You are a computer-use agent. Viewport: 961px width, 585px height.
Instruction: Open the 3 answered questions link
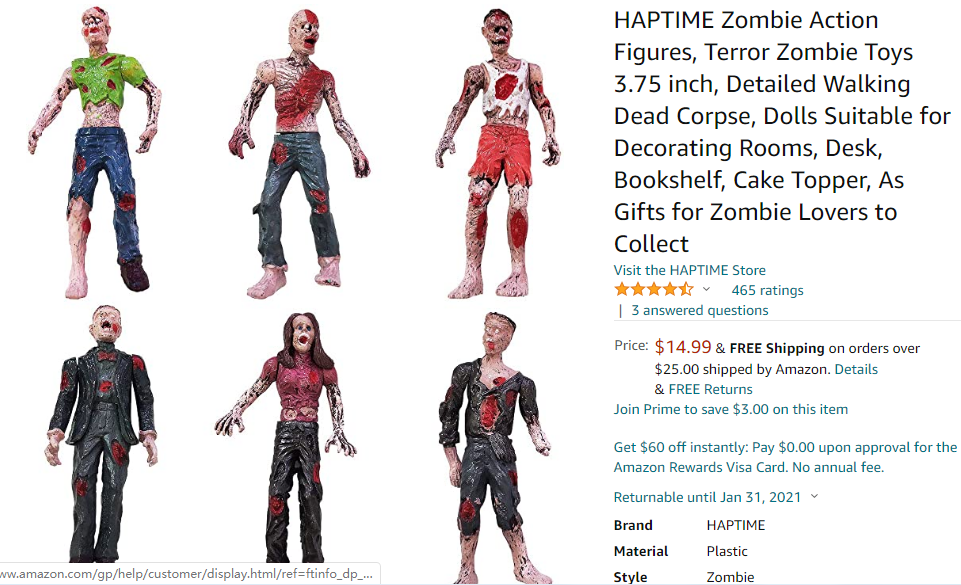click(x=699, y=311)
